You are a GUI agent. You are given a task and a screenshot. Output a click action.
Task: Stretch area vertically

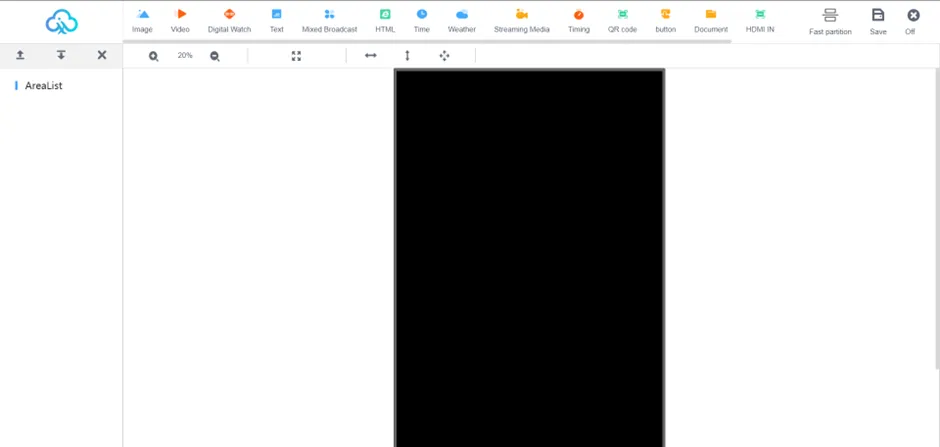tap(407, 56)
